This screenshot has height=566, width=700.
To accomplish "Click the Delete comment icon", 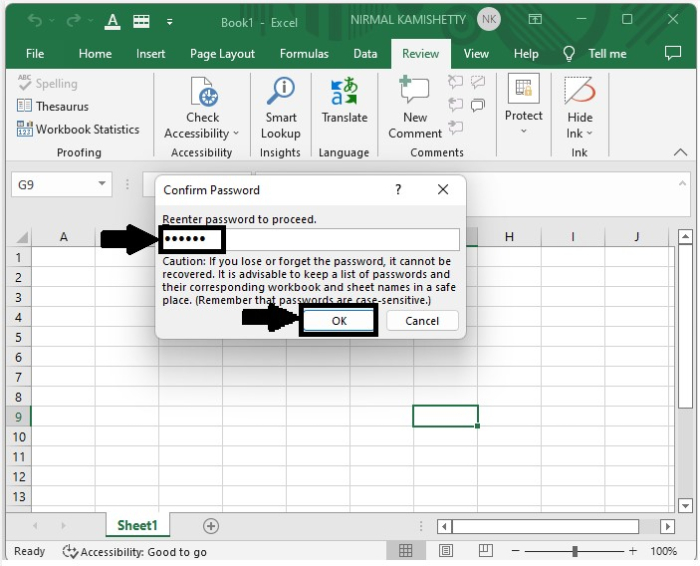I will (455, 82).
